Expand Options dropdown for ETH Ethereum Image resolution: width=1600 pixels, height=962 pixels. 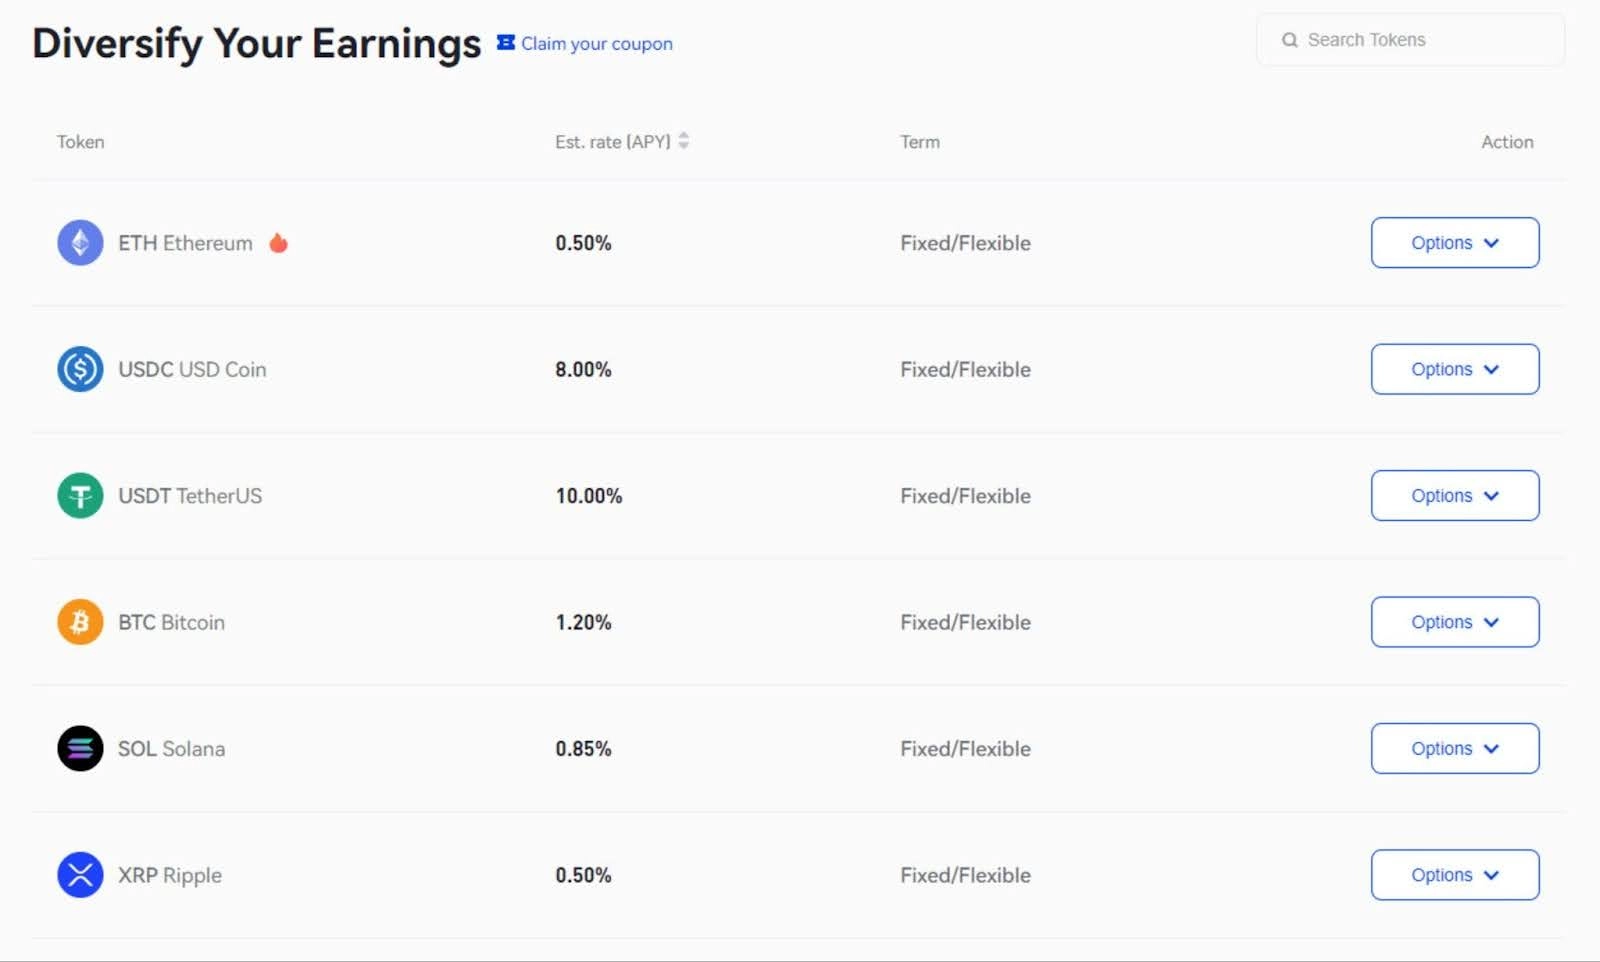point(1455,243)
